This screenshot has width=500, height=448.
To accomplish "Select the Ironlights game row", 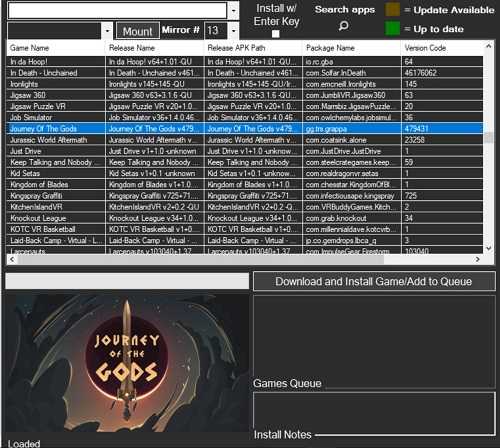I will (x=245, y=84).
